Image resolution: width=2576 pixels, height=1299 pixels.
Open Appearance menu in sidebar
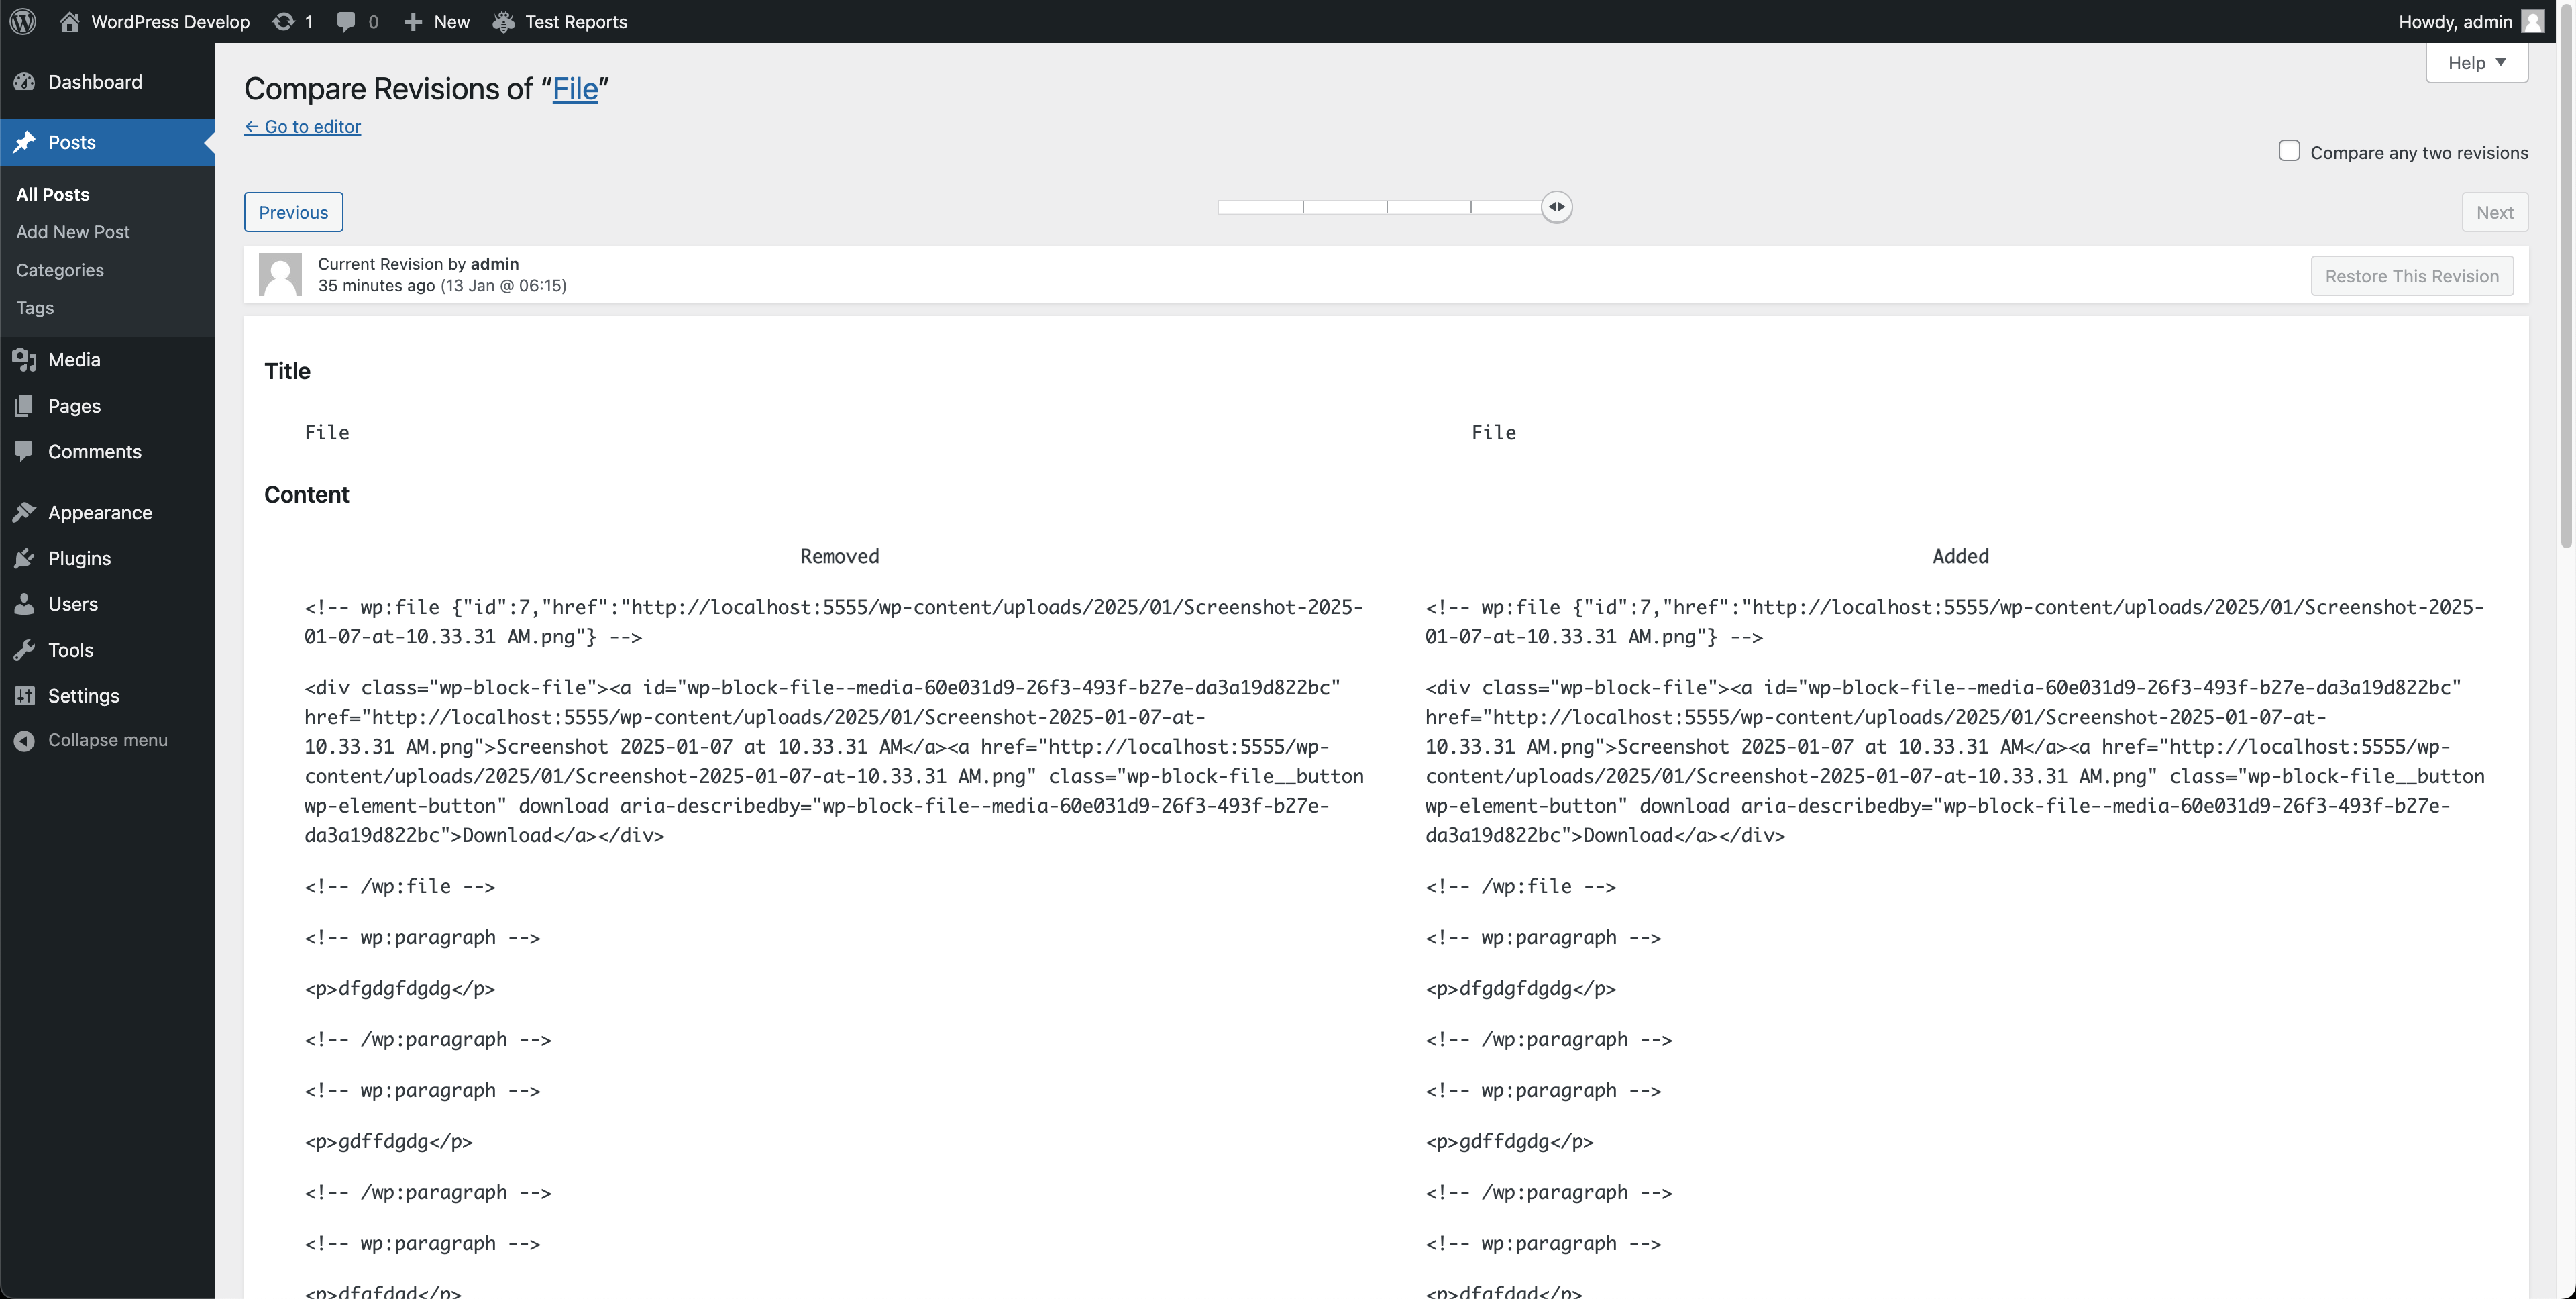pyautogui.click(x=99, y=512)
